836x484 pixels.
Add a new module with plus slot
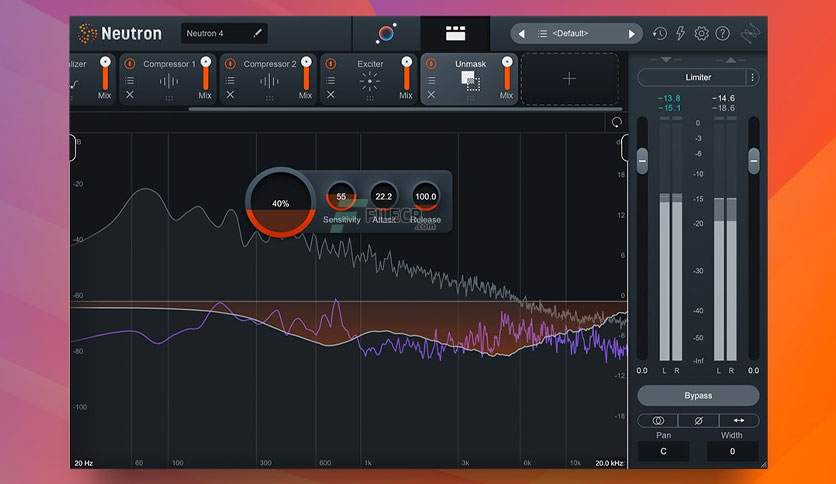569,79
